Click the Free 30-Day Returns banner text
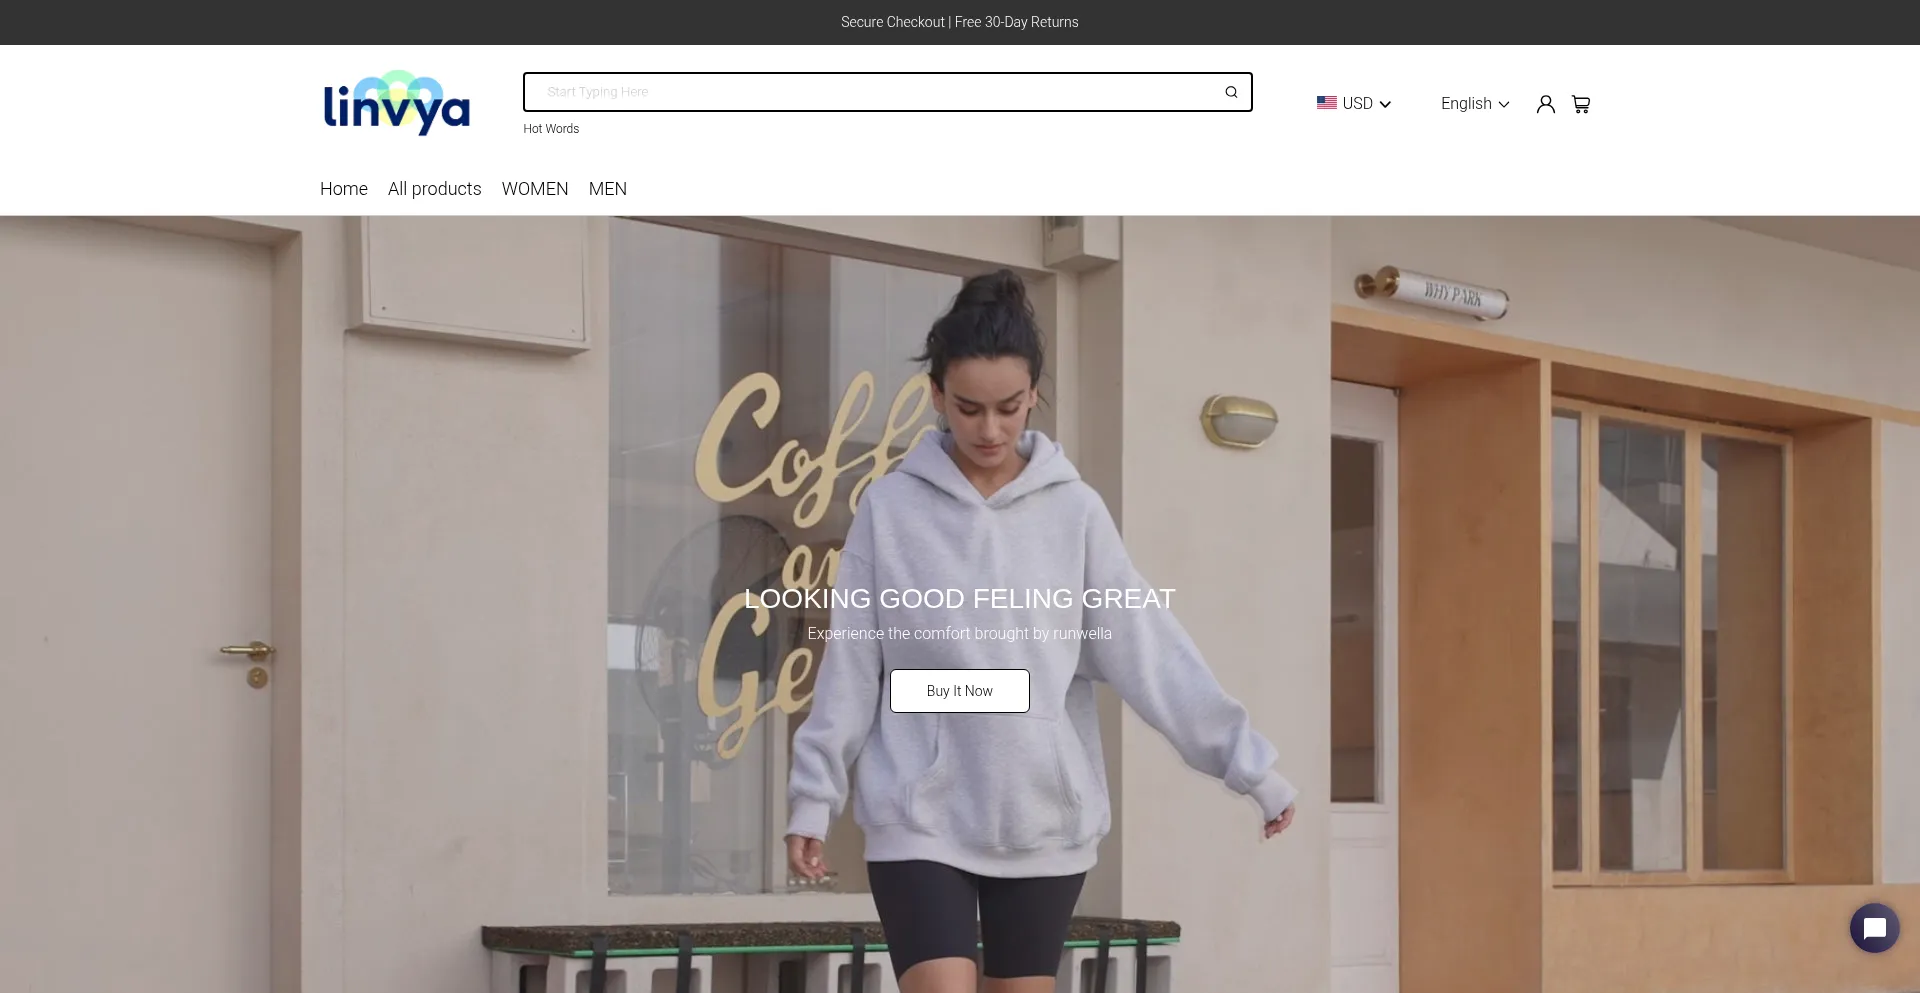1920x993 pixels. (1016, 21)
